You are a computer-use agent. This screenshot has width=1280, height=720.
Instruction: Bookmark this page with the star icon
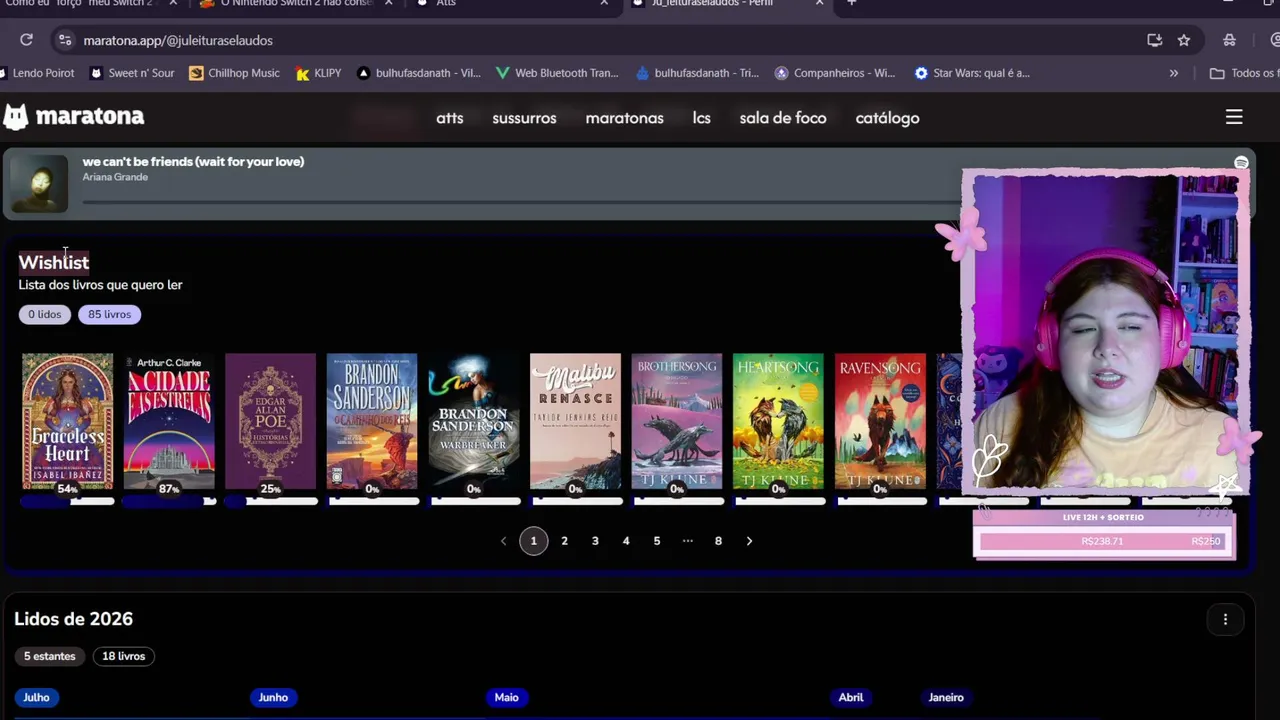pos(1184,40)
